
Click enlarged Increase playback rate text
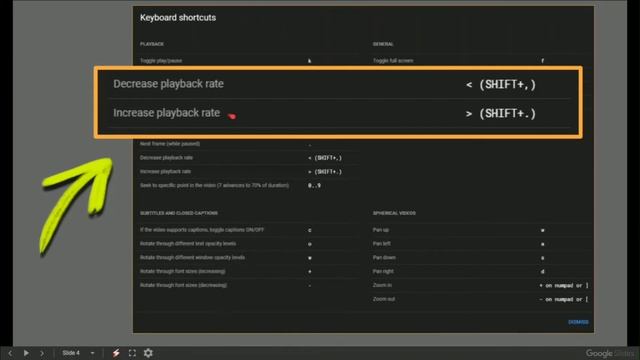pyautogui.click(x=167, y=113)
